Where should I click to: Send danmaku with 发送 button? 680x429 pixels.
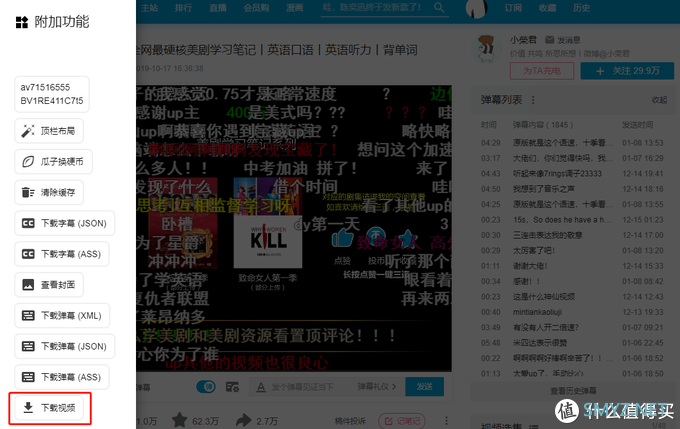(x=424, y=386)
